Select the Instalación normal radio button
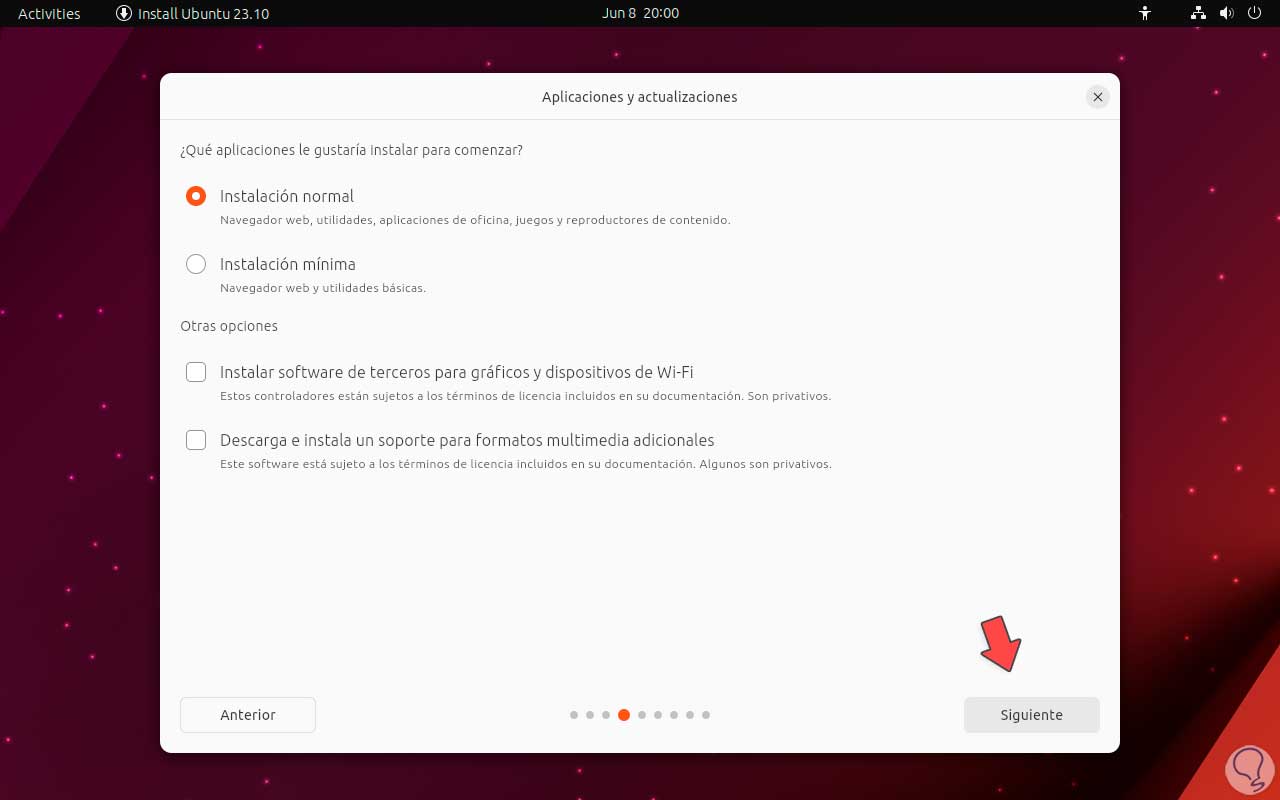The image size is (1280, 800). 196,196
